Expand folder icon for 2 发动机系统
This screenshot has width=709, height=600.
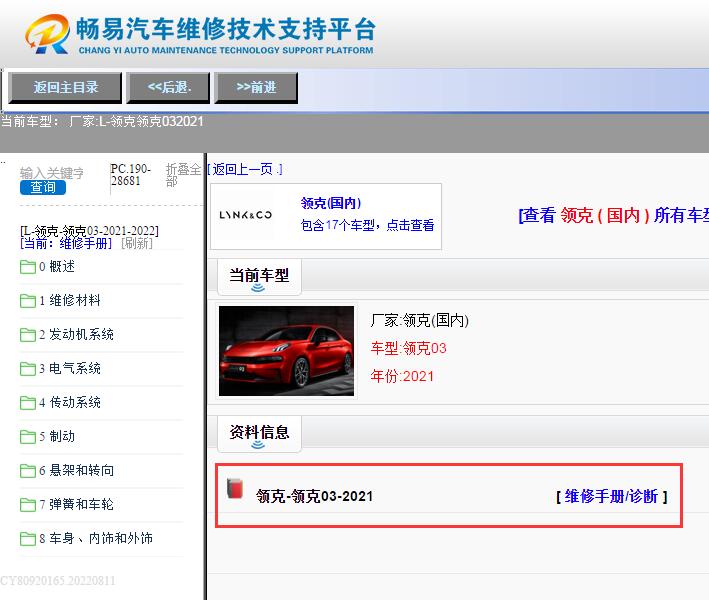pos(28,335)
